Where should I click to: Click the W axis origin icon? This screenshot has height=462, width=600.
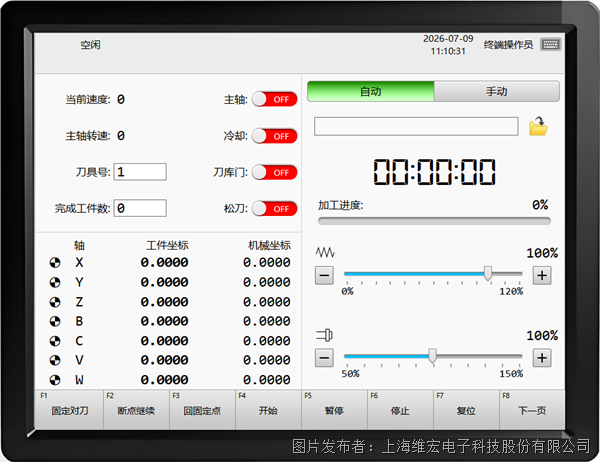(x=55, y=380)
